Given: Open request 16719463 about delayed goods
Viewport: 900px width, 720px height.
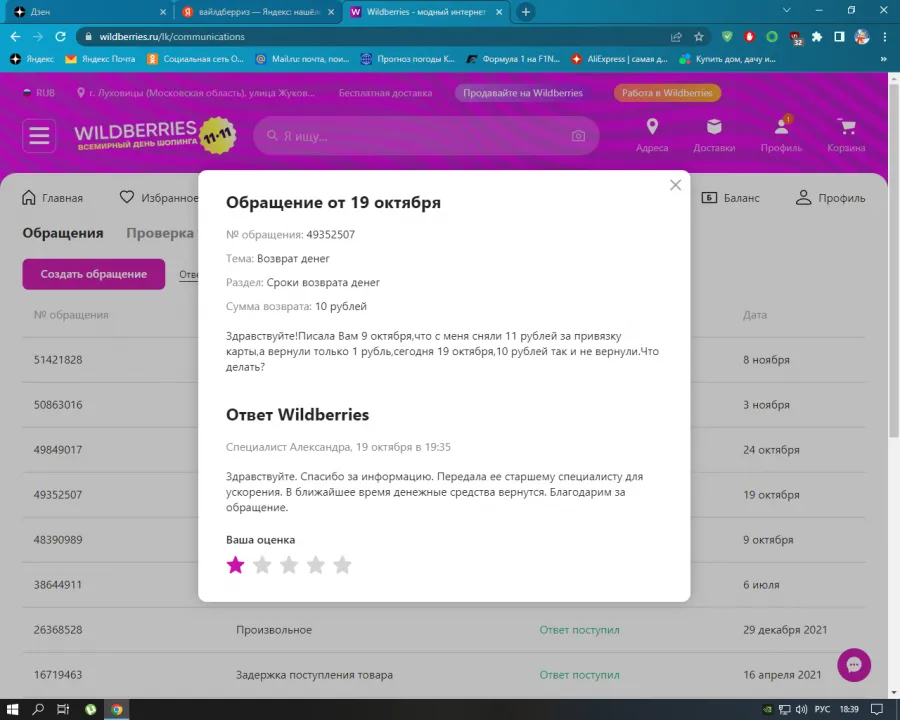Looking at the screenshot, I should (x=444, y=675).
